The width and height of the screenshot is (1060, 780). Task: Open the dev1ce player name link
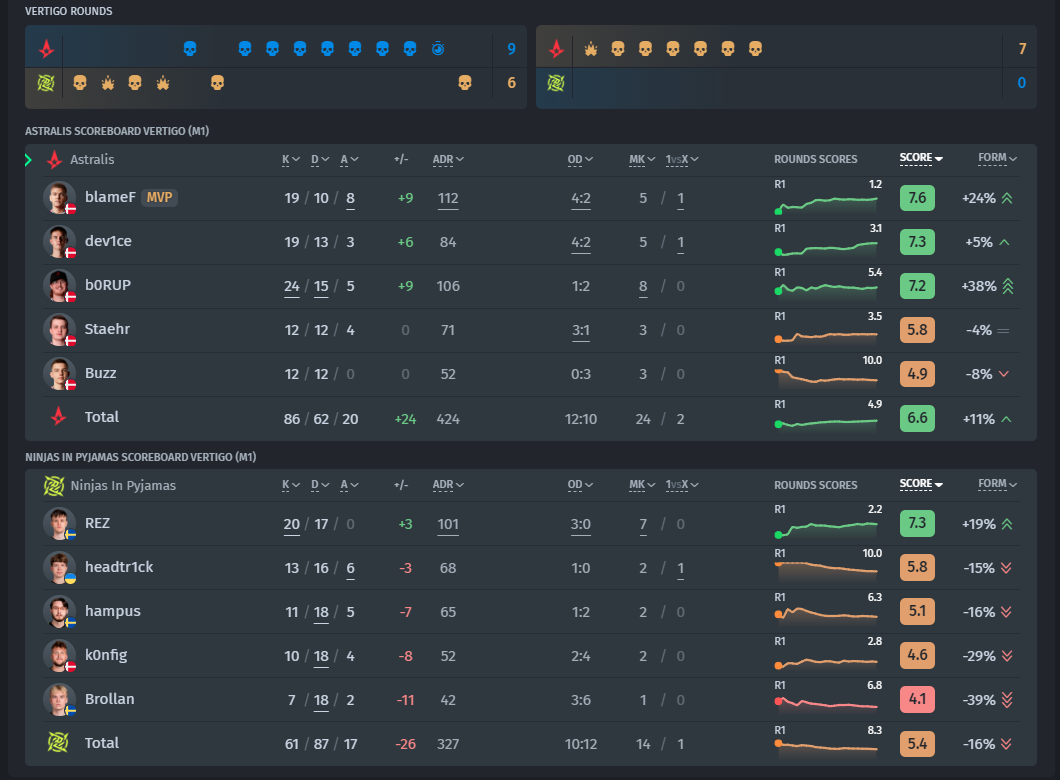click(x=108, y=241)
